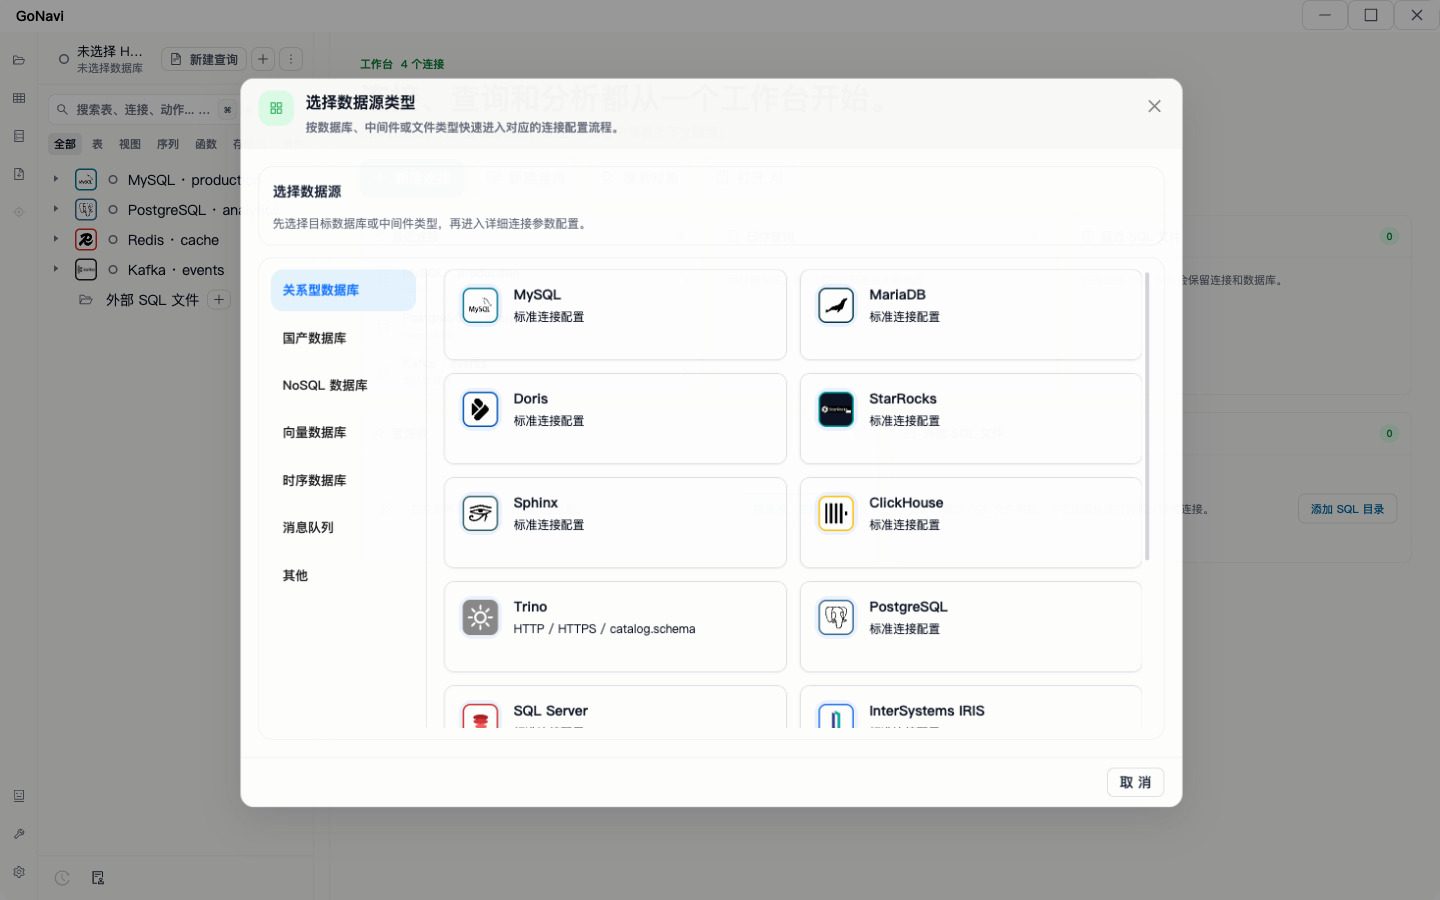Select the 外部 SQL 文件 folder row

click(x=152, y=299)
